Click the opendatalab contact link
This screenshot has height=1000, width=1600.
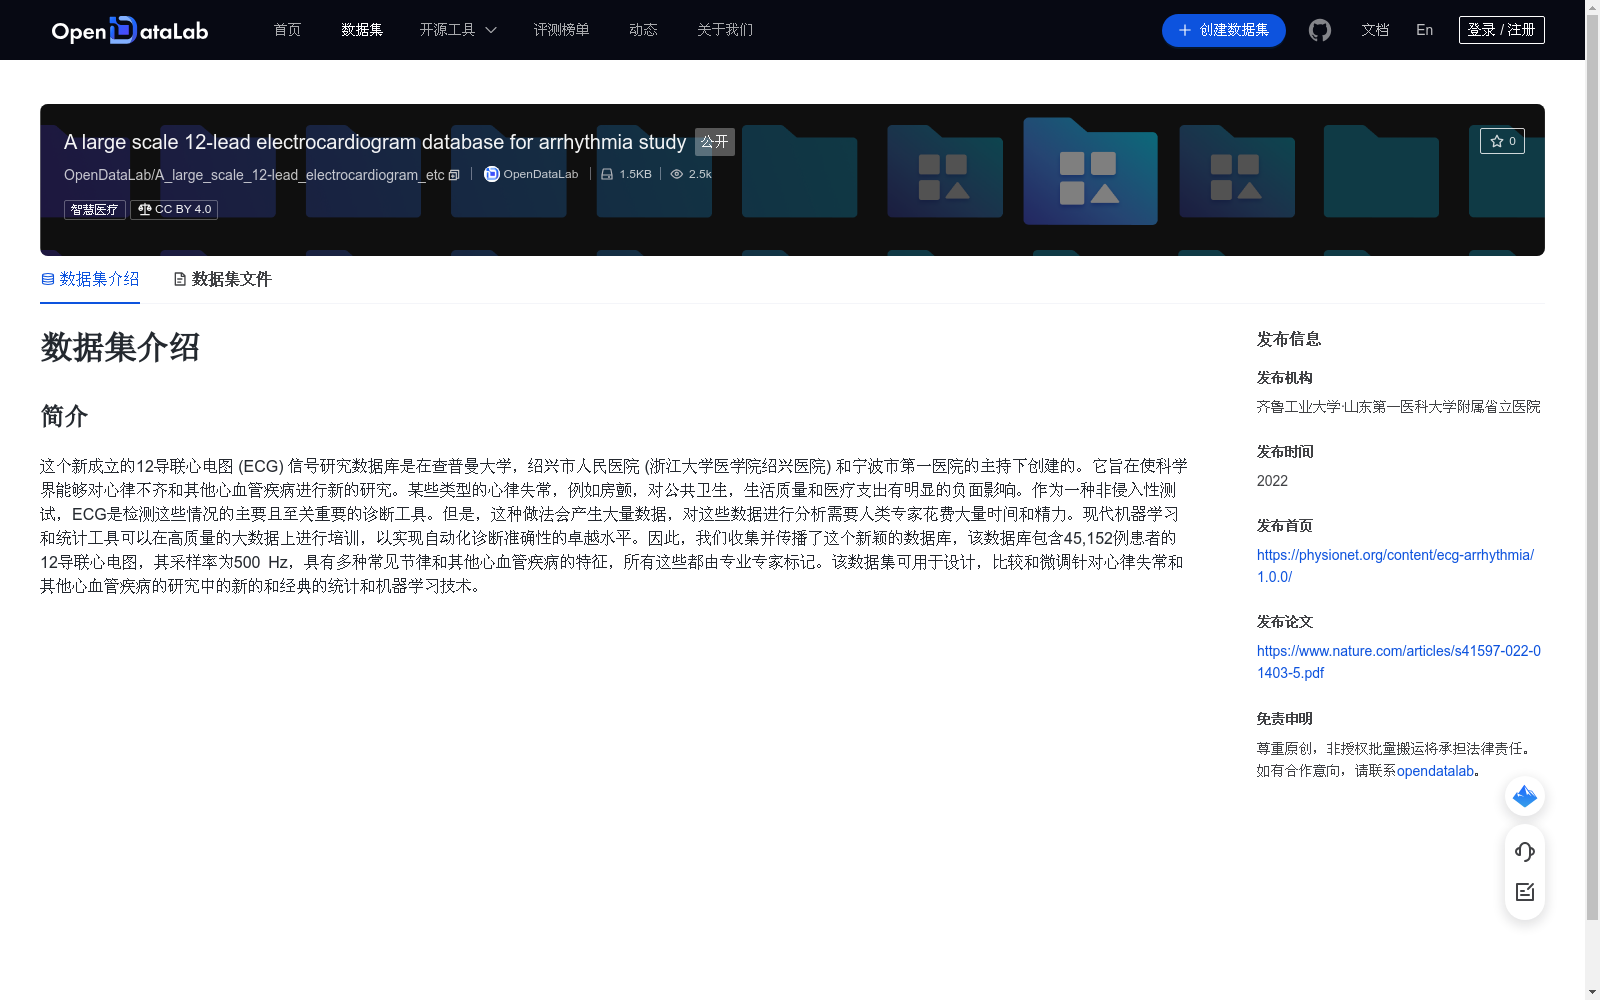tap(1435, 771)
